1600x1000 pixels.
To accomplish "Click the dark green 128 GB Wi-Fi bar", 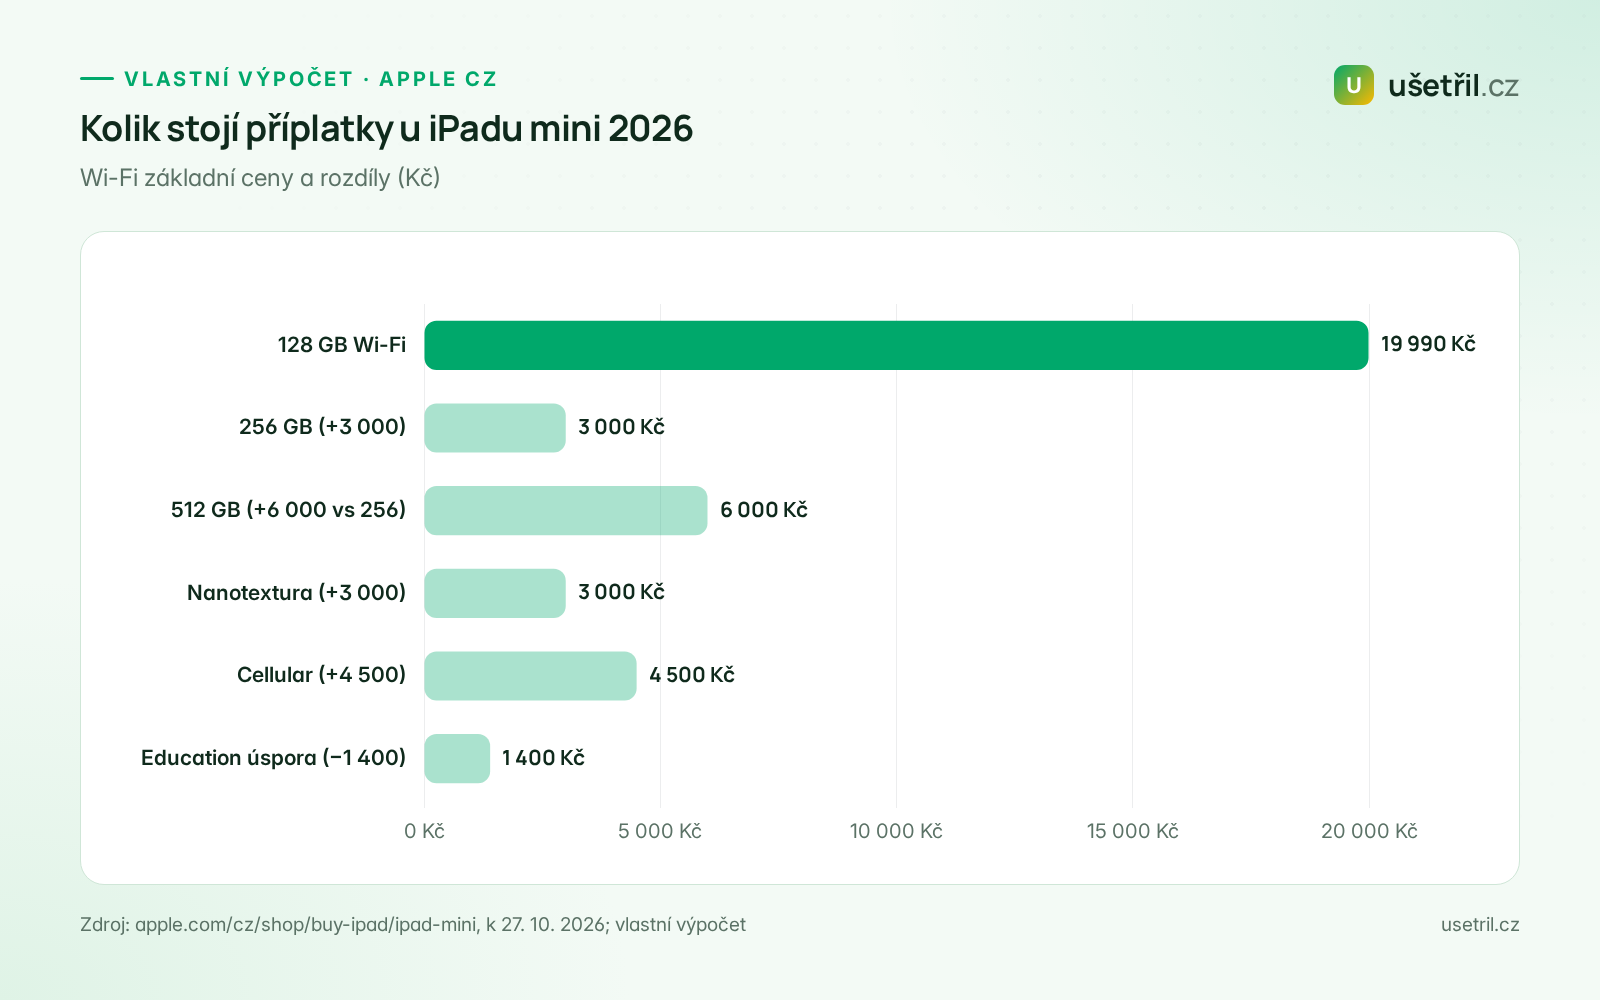I will point(896,345).
